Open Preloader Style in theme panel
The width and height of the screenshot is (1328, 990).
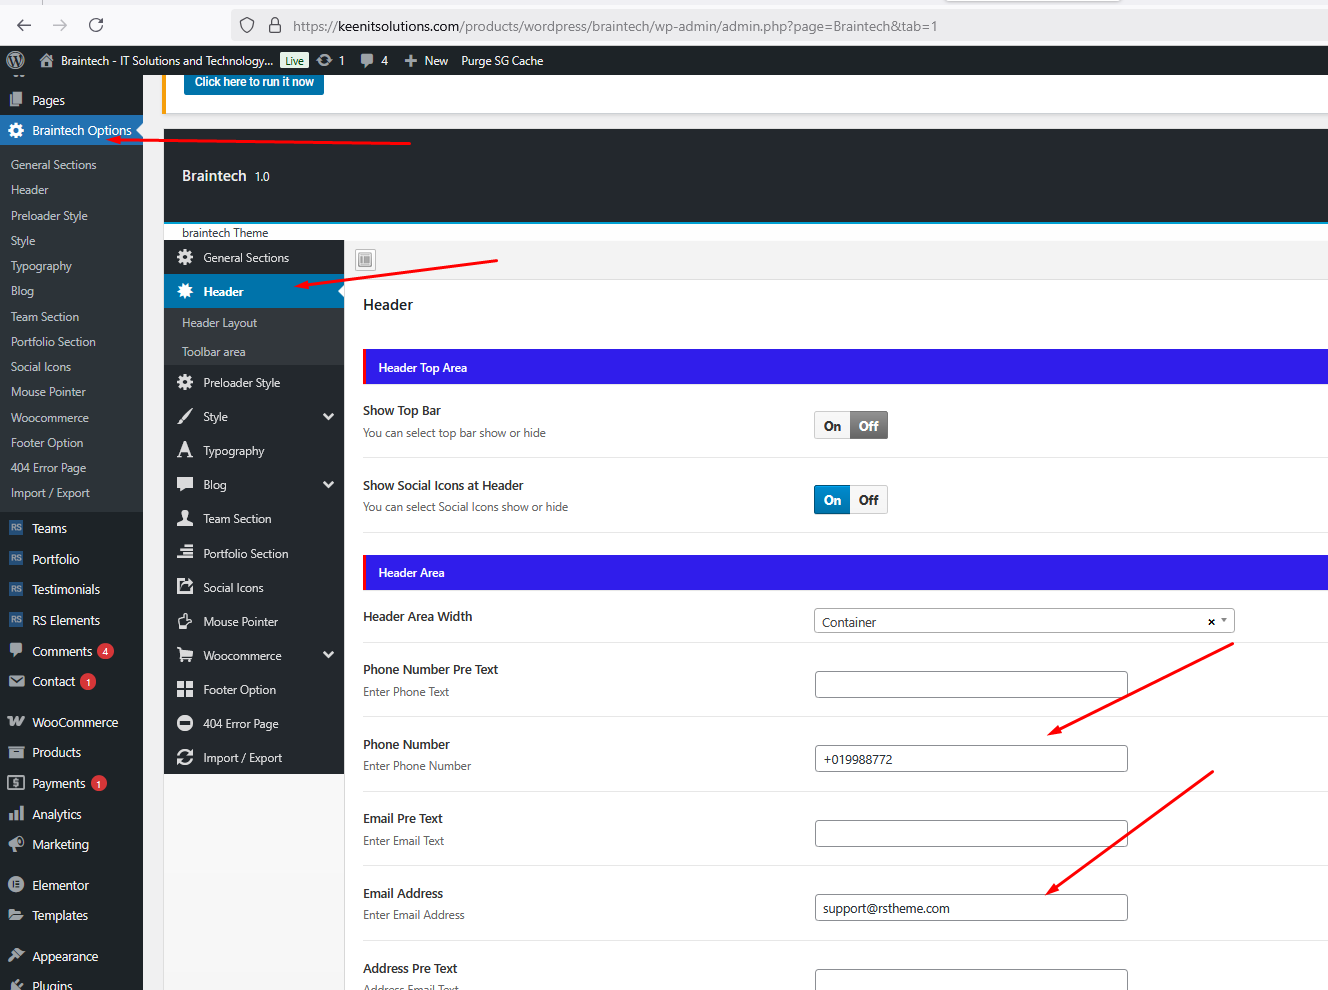[254, 383]
